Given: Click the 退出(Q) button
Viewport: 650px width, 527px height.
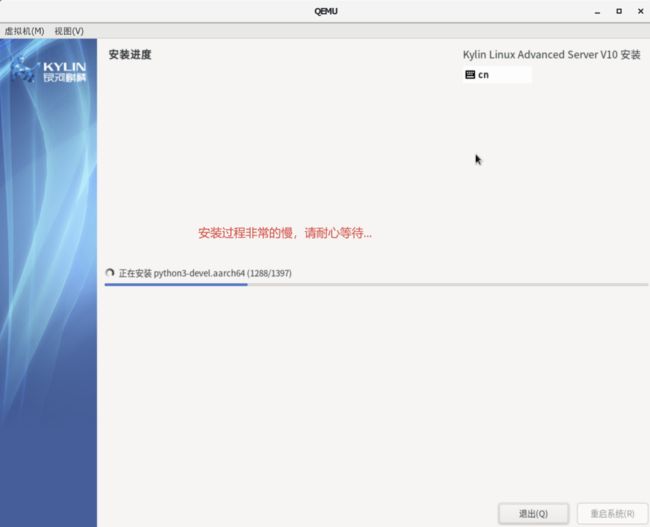Looking at the screenshot, I should coord(534,514).
